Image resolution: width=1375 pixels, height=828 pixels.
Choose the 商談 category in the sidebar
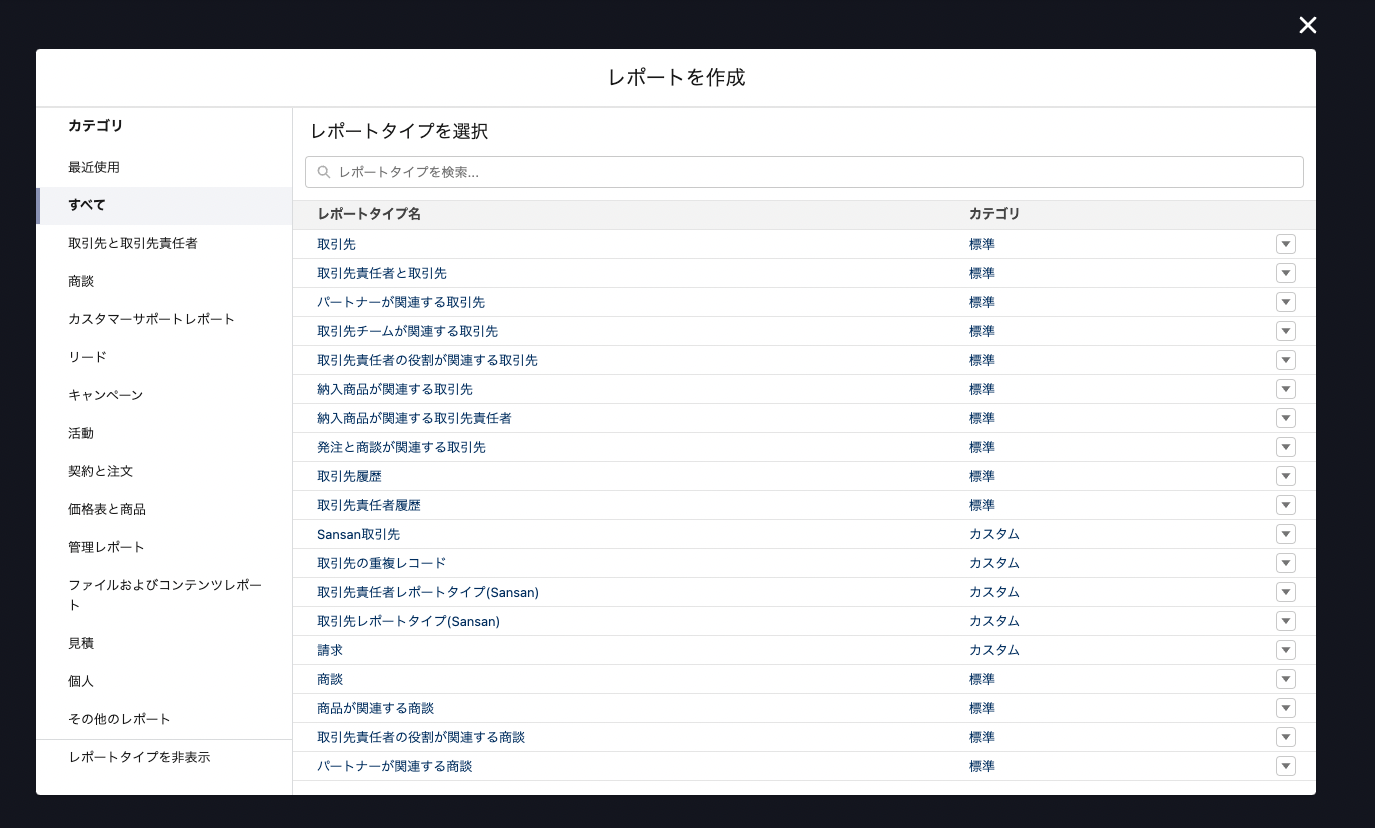click(164, 281)
